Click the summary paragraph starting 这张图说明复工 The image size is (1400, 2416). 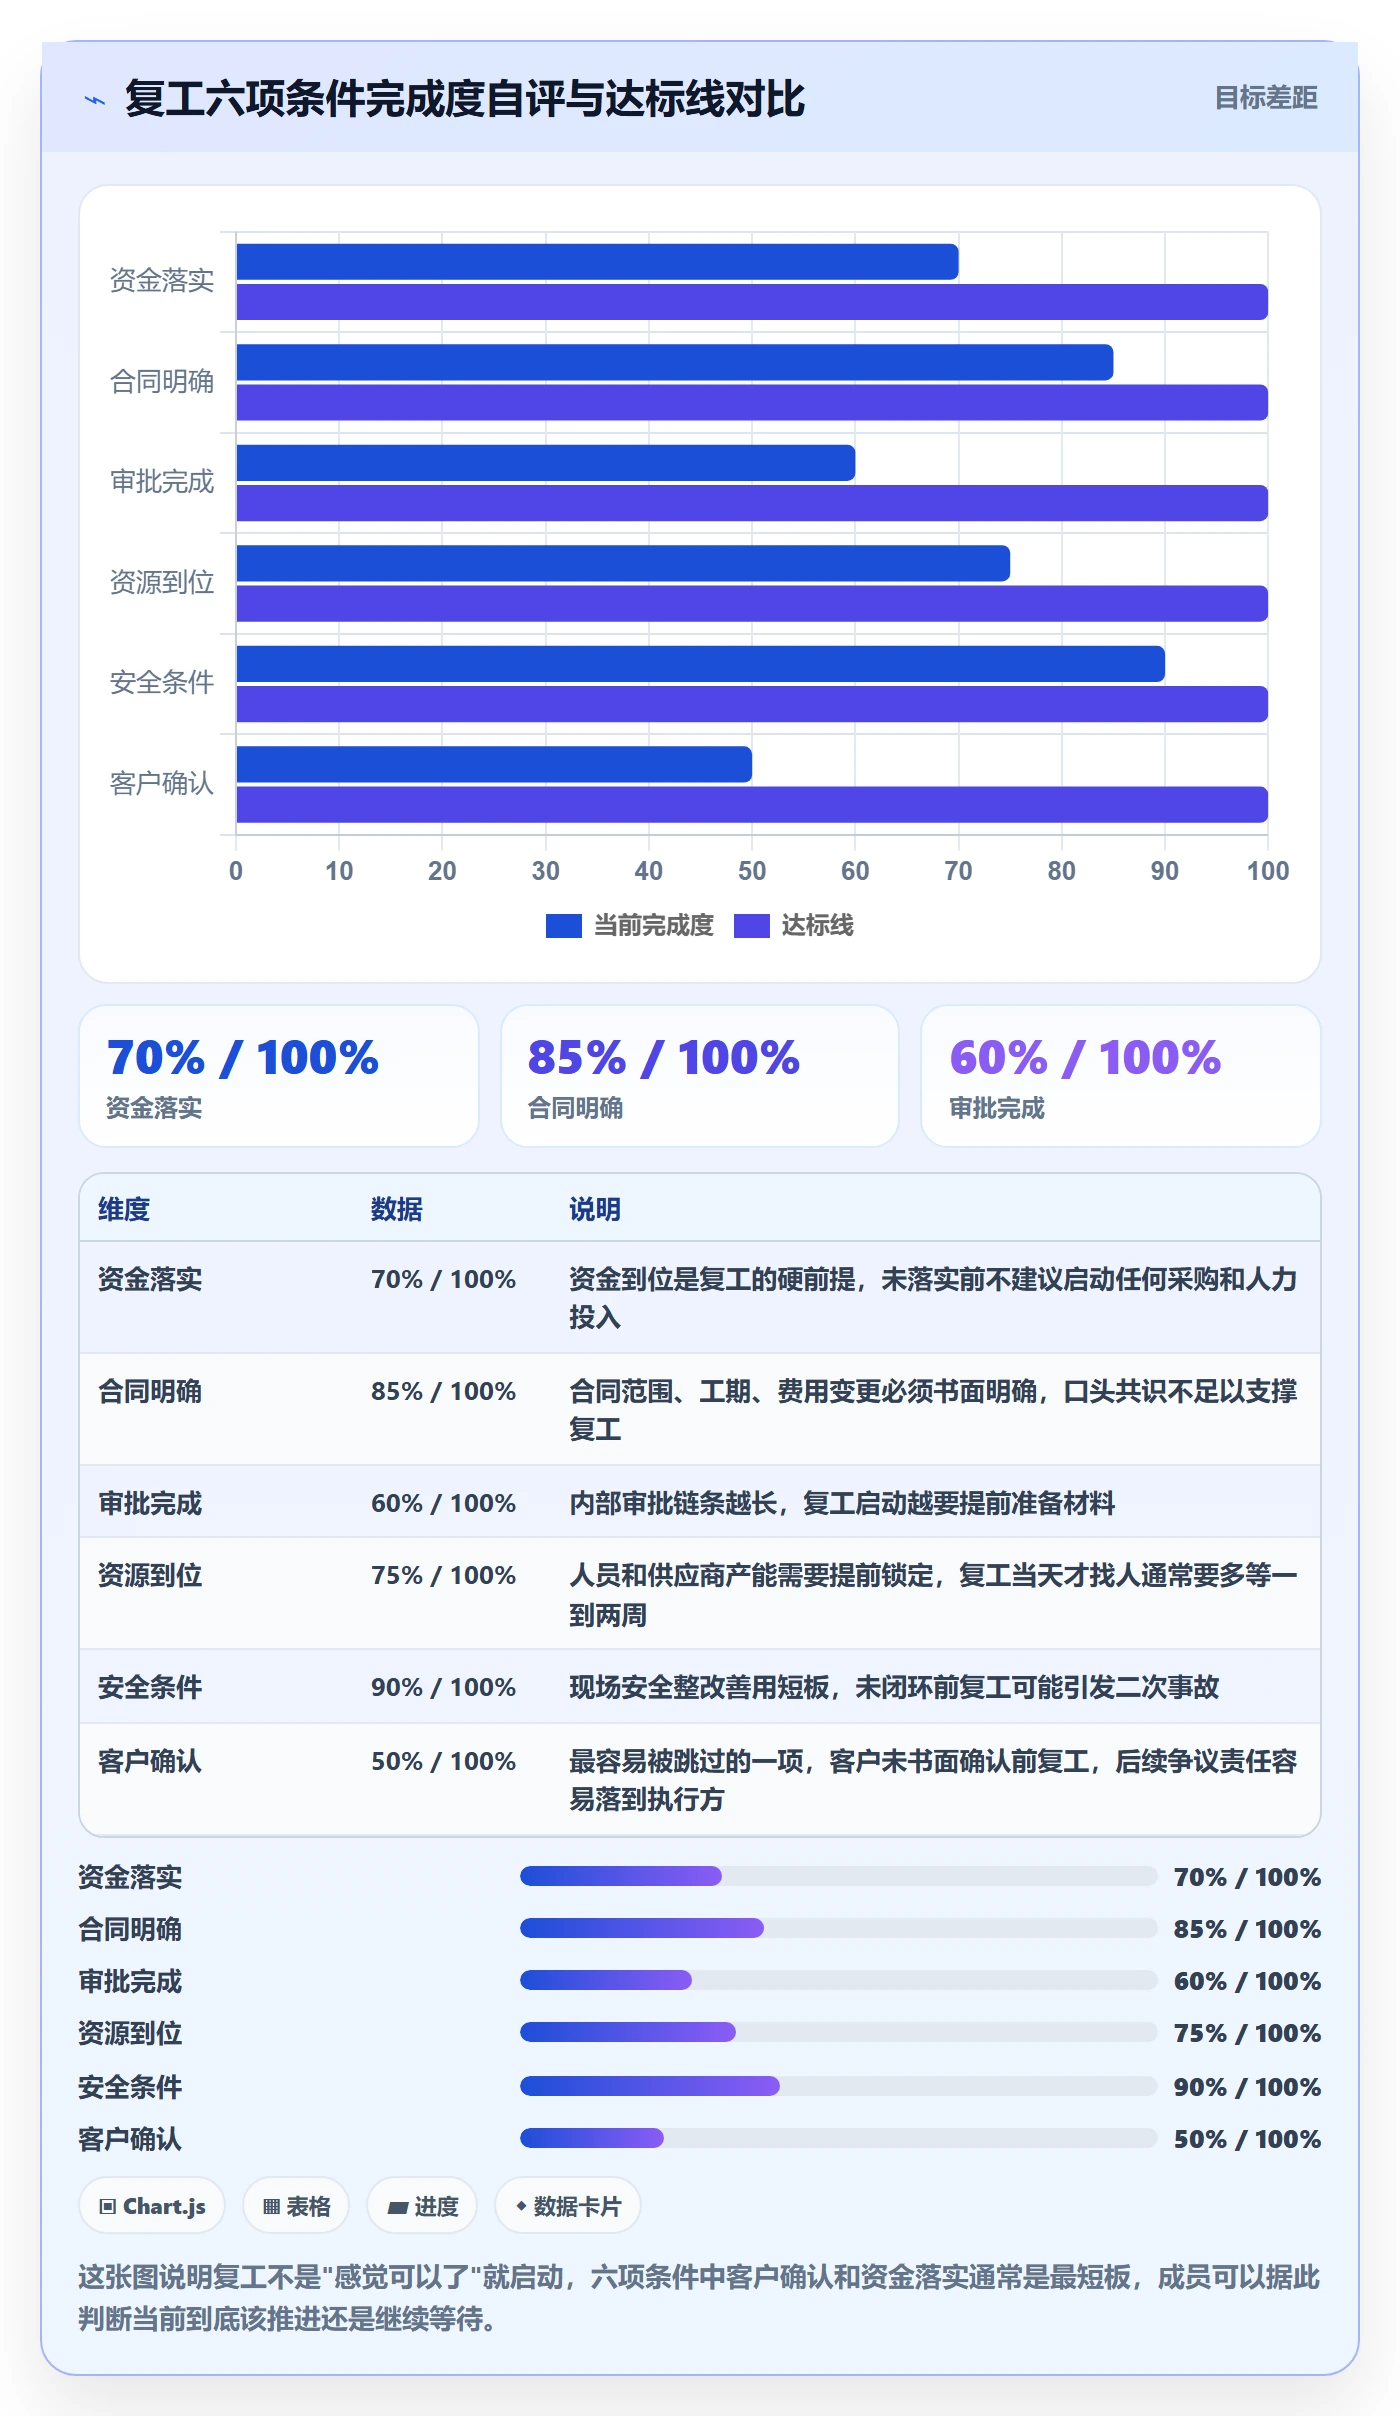[x=700, y=2297]
